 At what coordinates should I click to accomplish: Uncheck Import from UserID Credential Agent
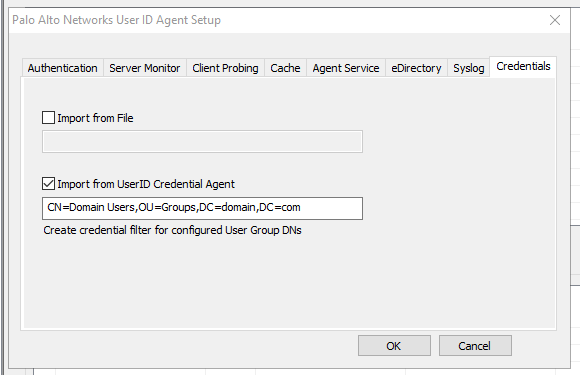point(48,183)
